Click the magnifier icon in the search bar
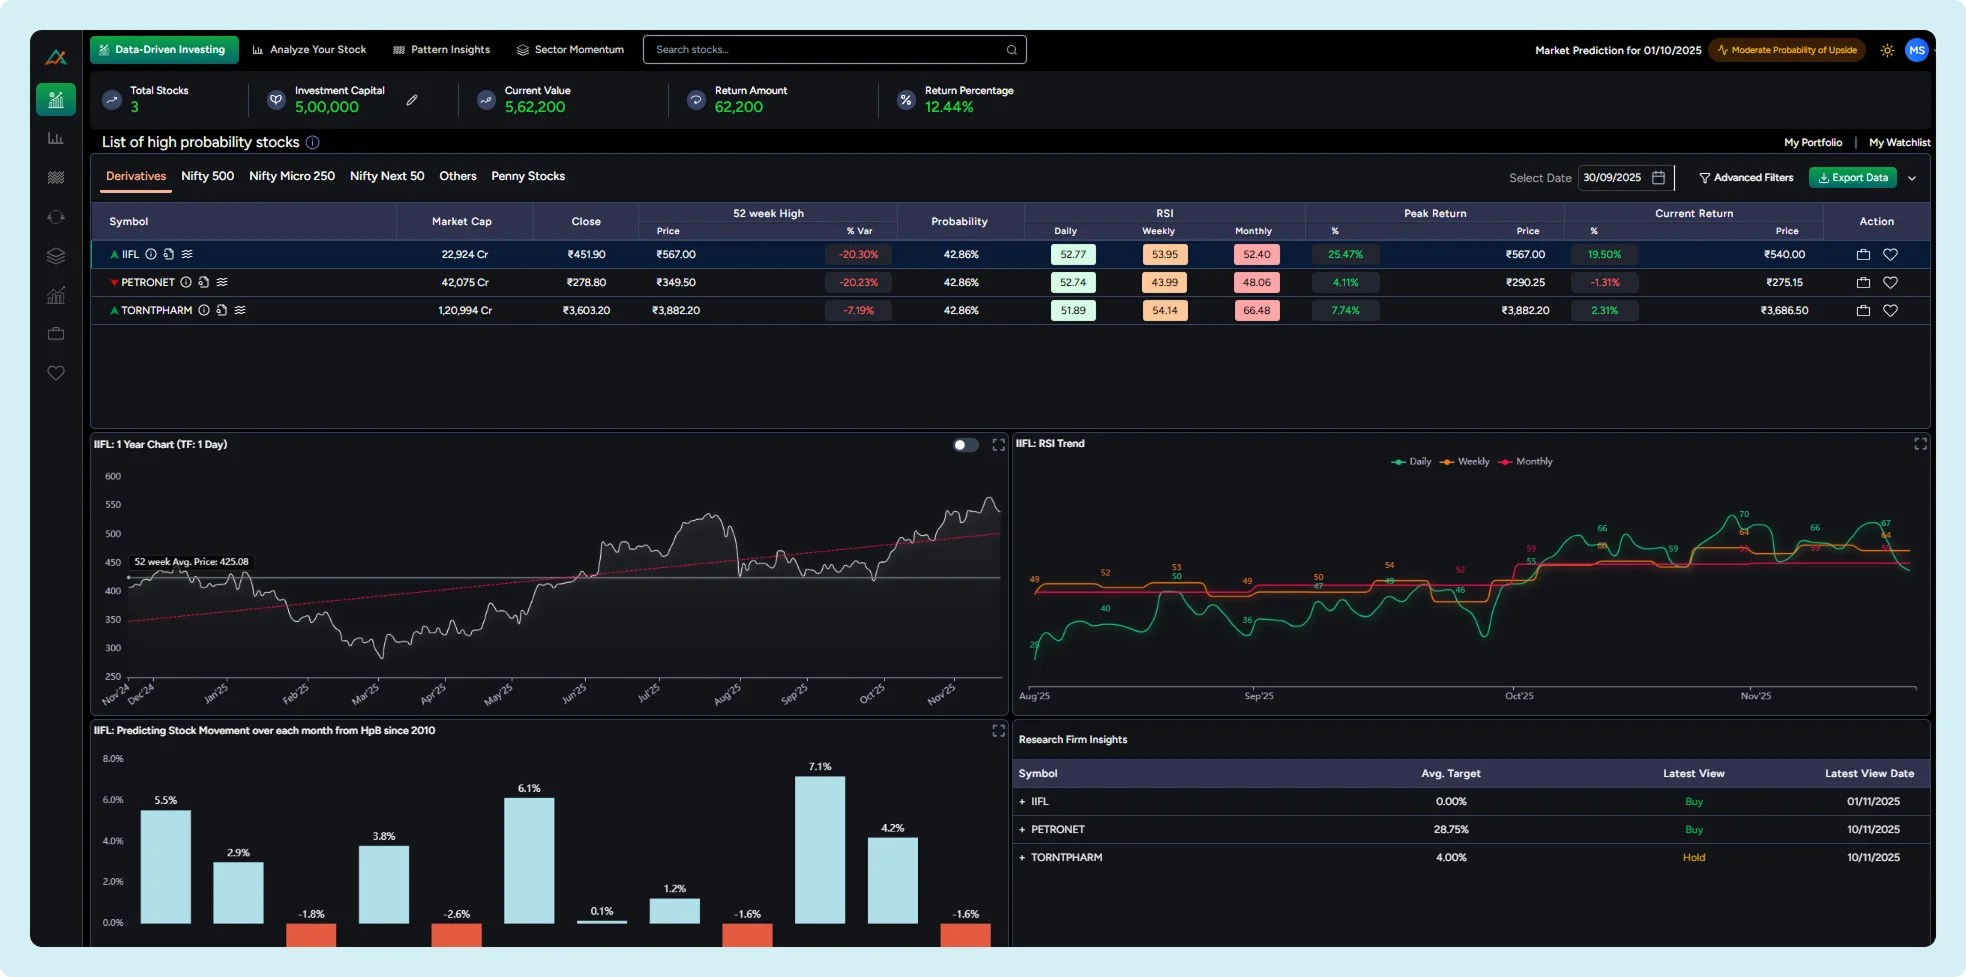Image resolution: width=1966 pixels, height=977 pixels. pos(1010,49)
